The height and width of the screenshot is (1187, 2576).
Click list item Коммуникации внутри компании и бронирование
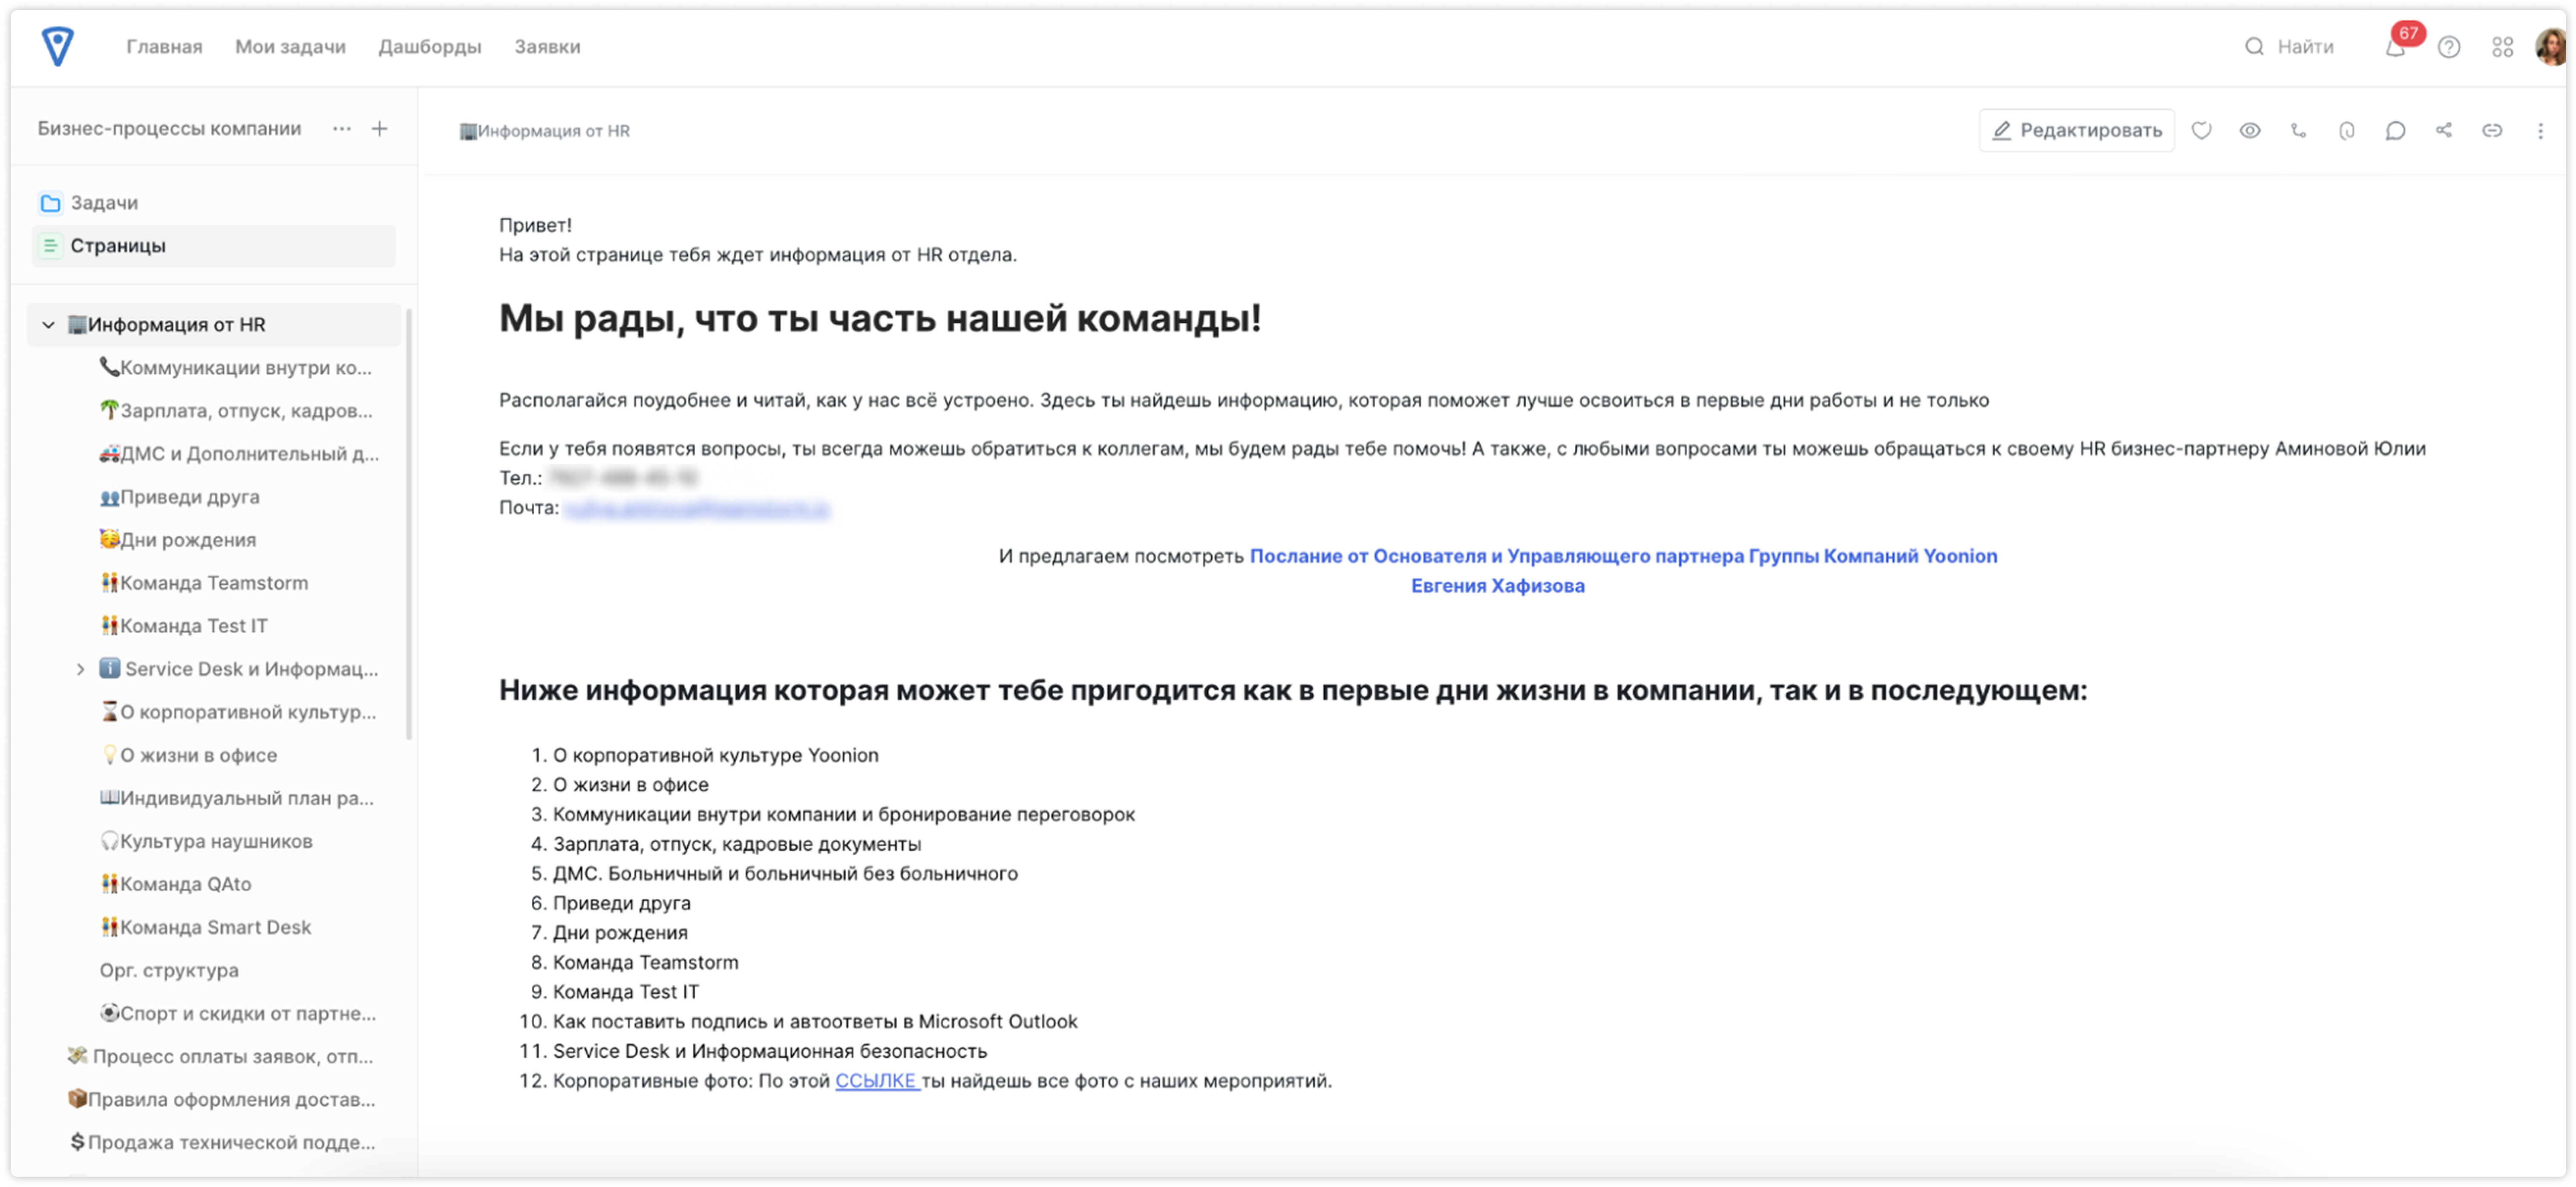(844, 815)
